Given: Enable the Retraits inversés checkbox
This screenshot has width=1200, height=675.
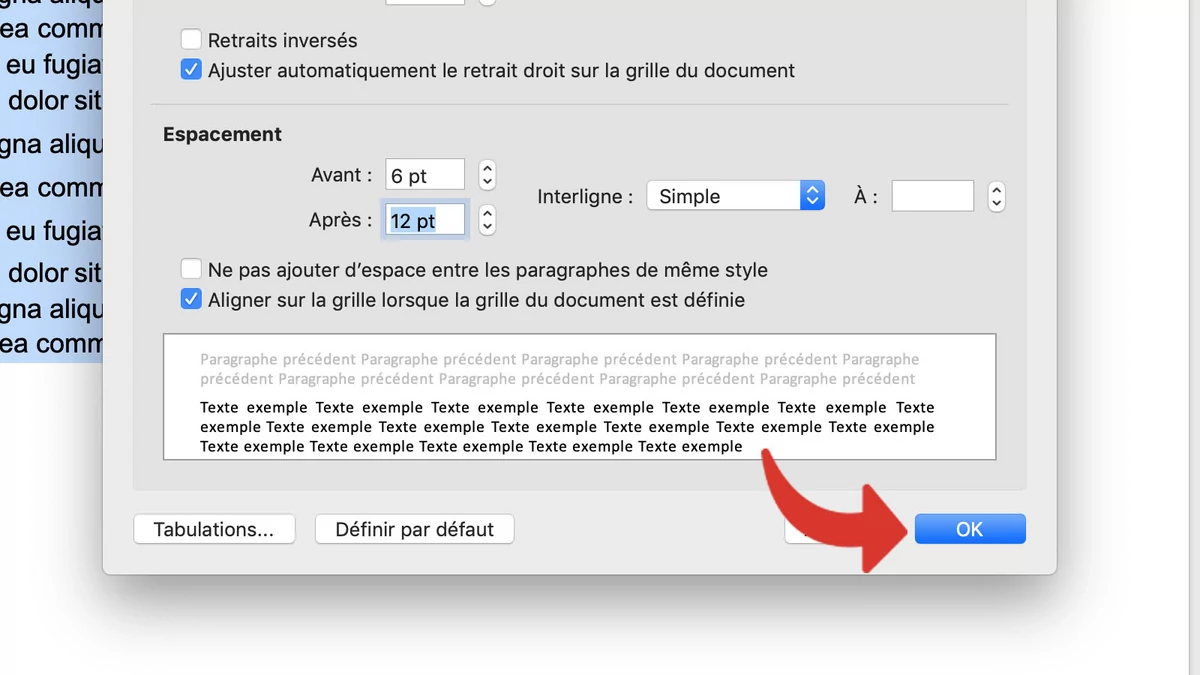Looking at the screenshot, I should point(191,40).
